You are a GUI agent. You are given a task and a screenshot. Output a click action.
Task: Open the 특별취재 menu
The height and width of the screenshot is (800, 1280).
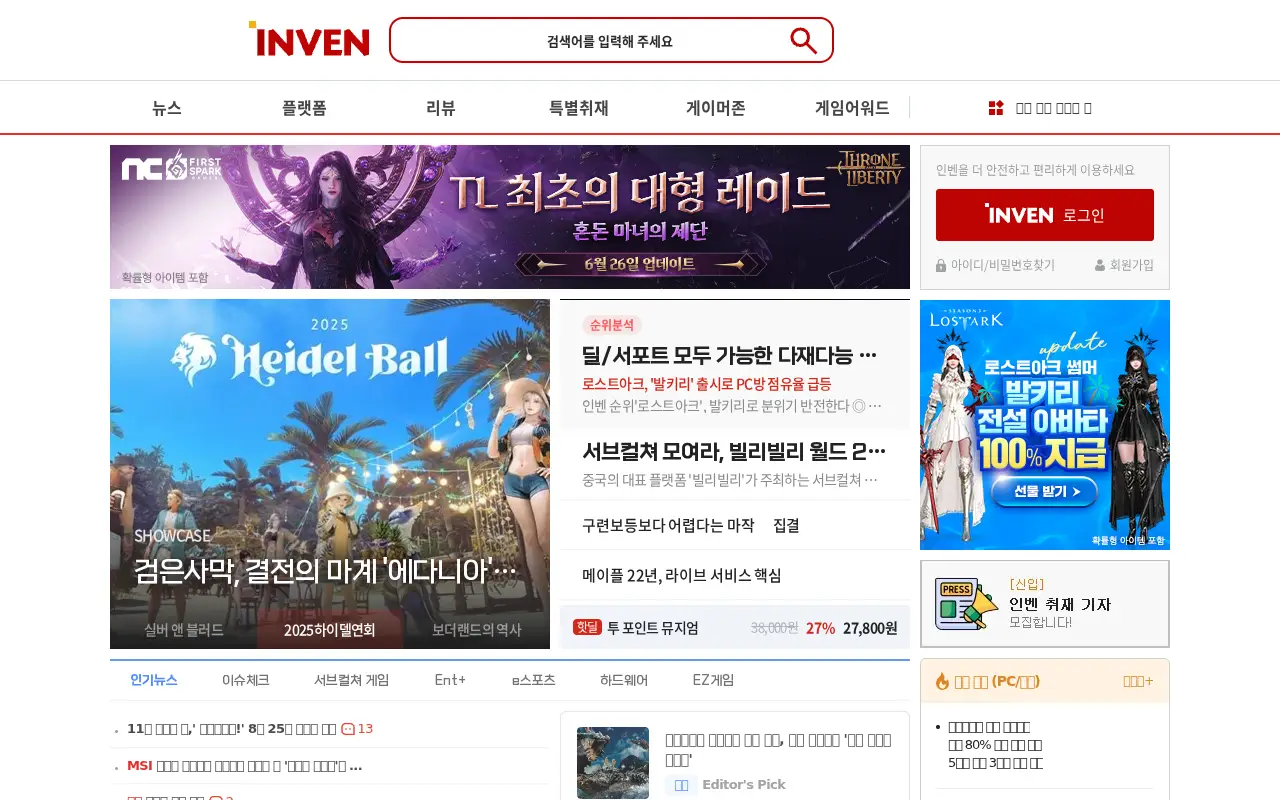click(x=579, y=108)
